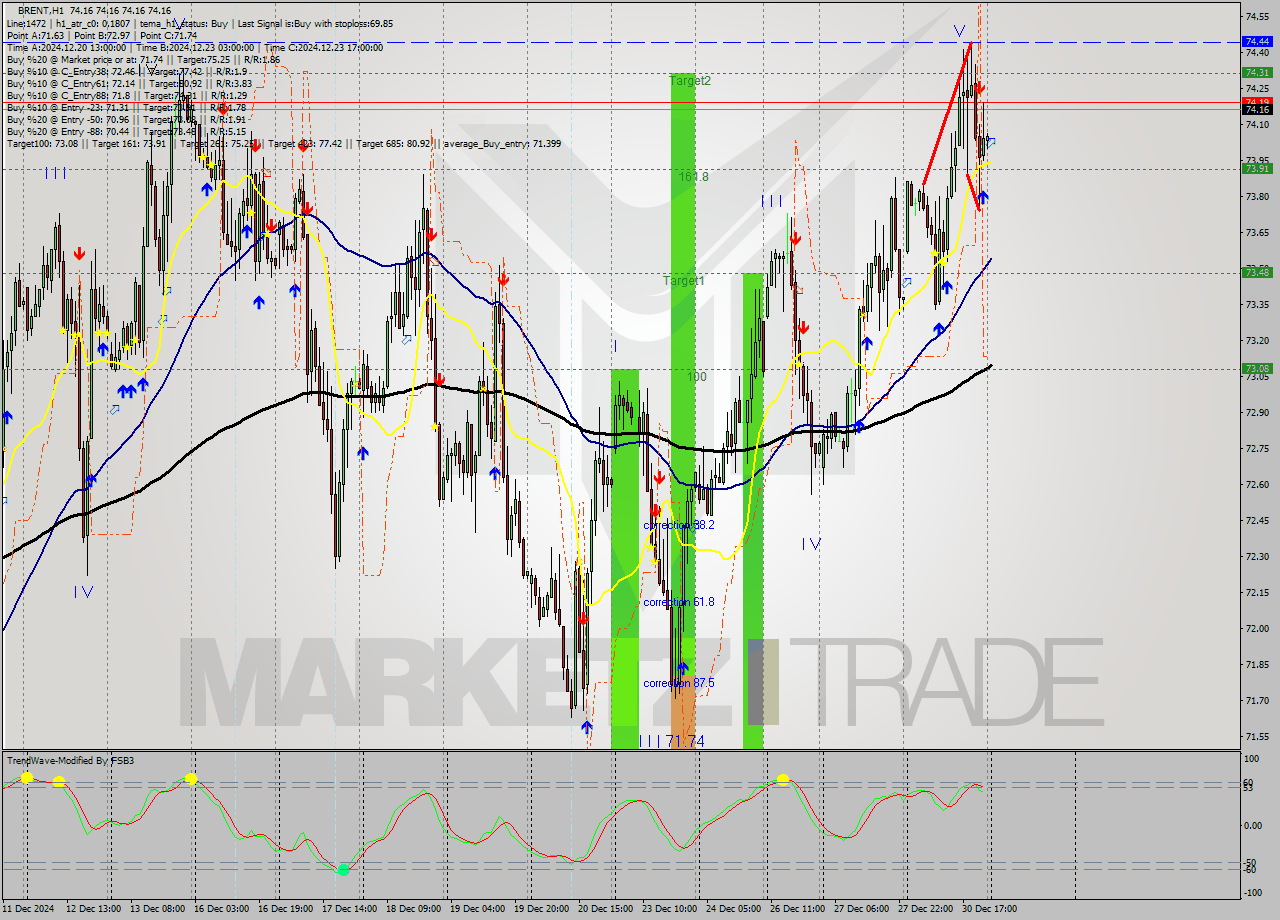Click the red 74.19 price tag

click(1256, 101)
